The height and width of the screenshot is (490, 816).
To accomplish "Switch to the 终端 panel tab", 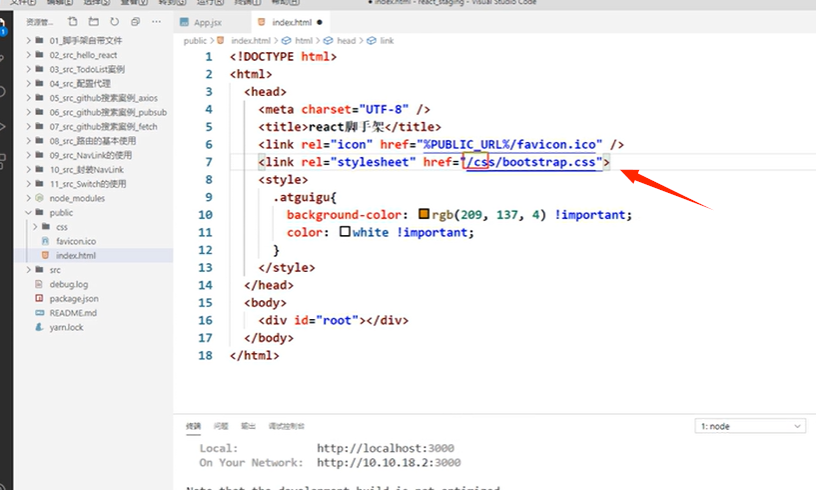I will 193,426.
